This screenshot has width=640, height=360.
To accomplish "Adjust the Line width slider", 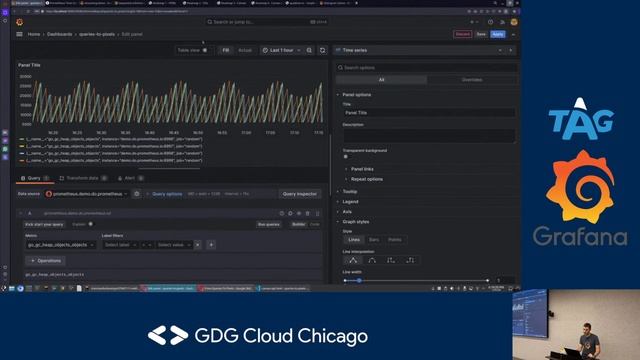I will point(416,280).
